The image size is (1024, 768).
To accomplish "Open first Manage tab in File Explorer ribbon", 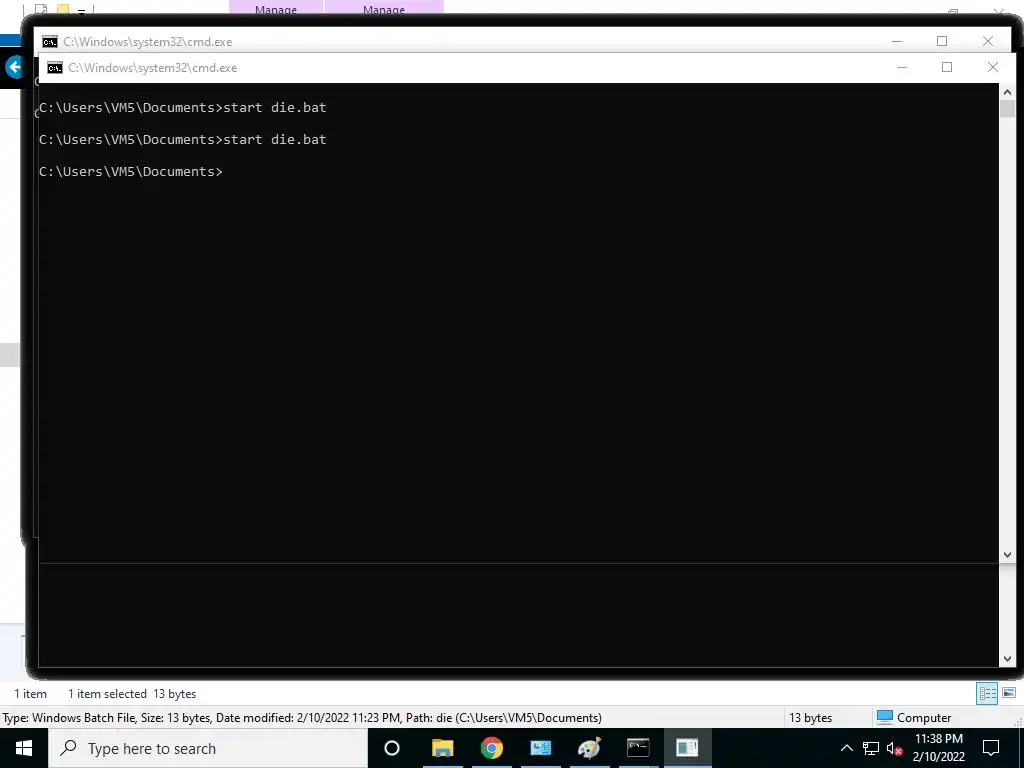I will tap(276, 8).
